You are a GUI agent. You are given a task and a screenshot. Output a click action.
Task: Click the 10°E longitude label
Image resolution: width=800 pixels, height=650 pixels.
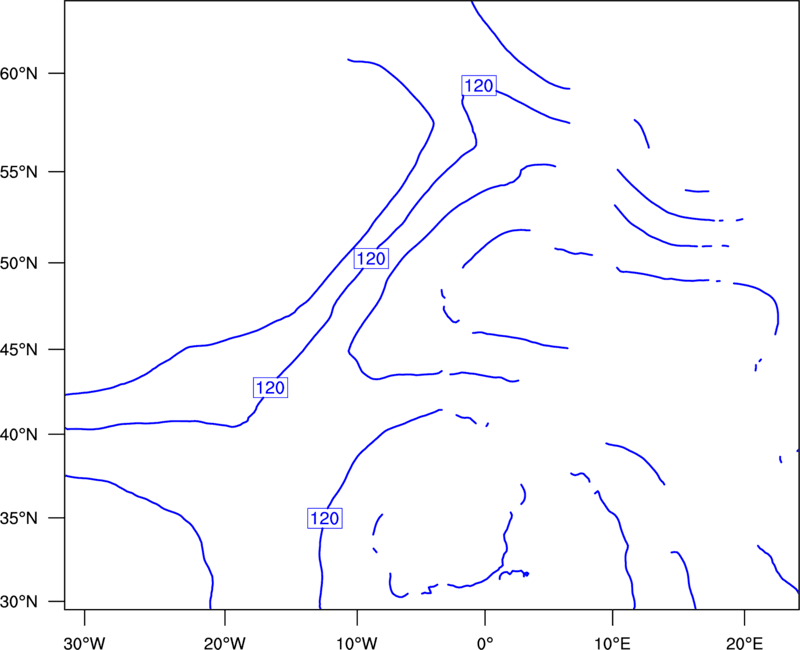pos(612,643)
